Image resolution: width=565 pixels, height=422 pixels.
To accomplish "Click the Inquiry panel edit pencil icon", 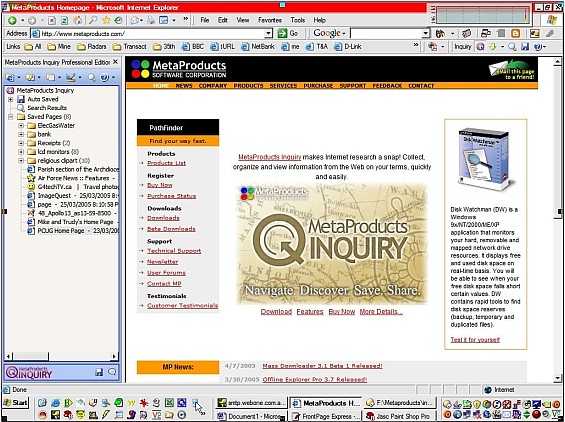I will tap(71, 77).
